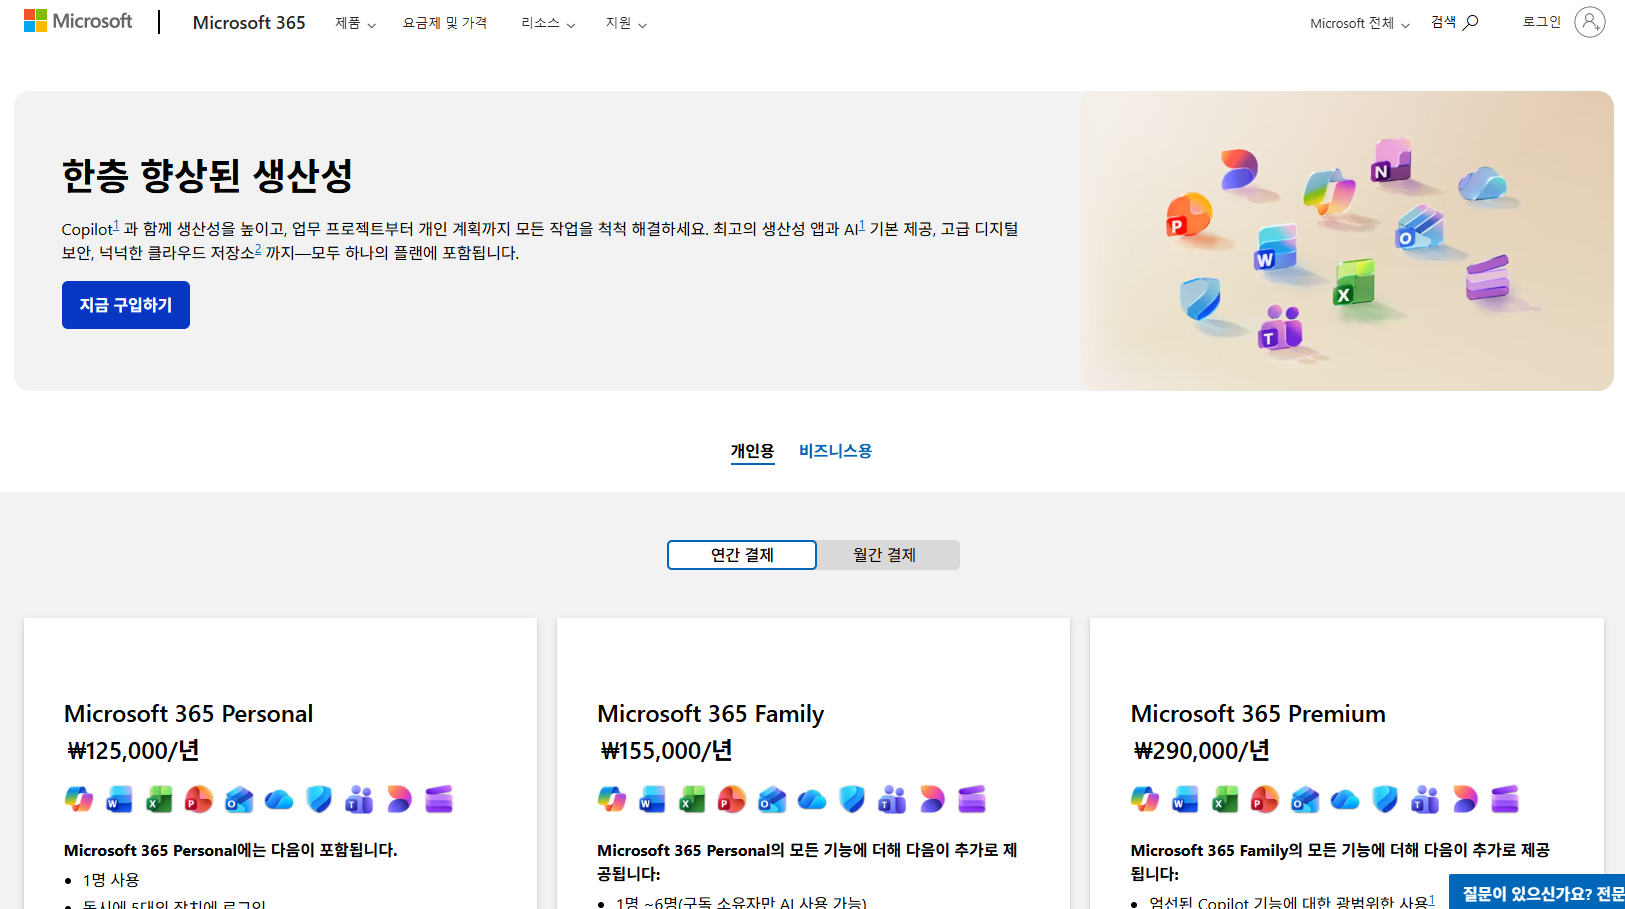Open 요금제 및 가격 menu item
Image resolution: width=1625 pixels, height=909 pixels.
pos(445,23)
